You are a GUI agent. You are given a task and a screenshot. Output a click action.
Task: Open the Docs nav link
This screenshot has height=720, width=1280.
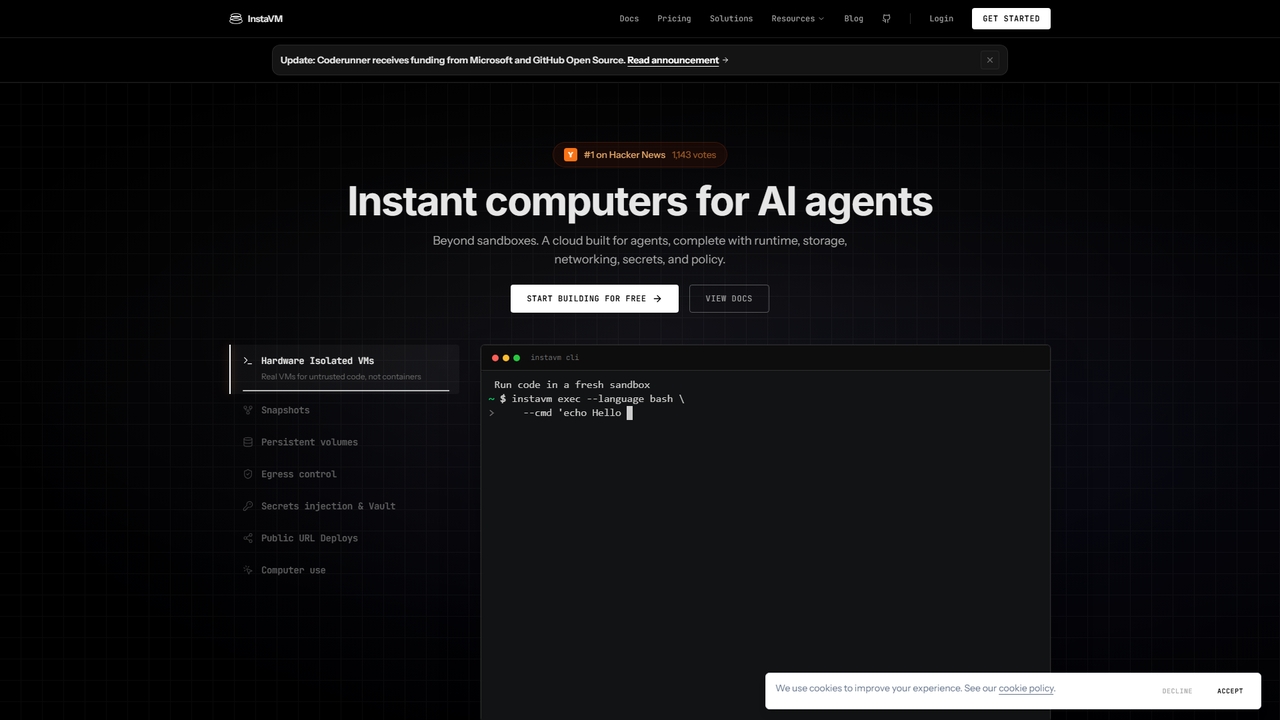629,18
